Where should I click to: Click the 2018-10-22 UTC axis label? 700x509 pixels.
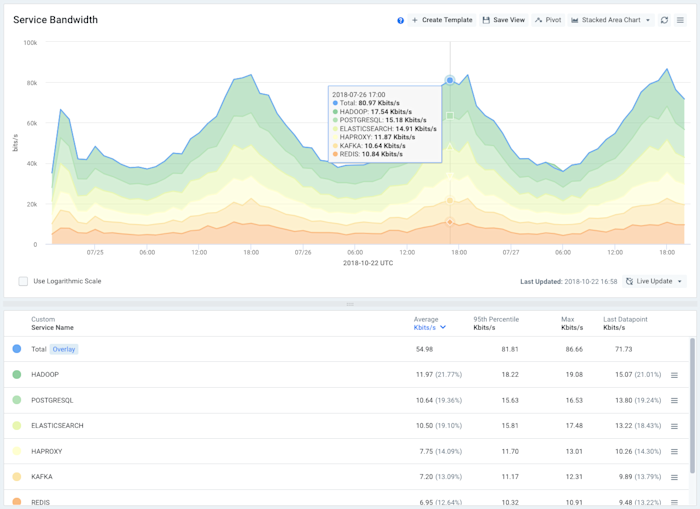click(368, 263)
